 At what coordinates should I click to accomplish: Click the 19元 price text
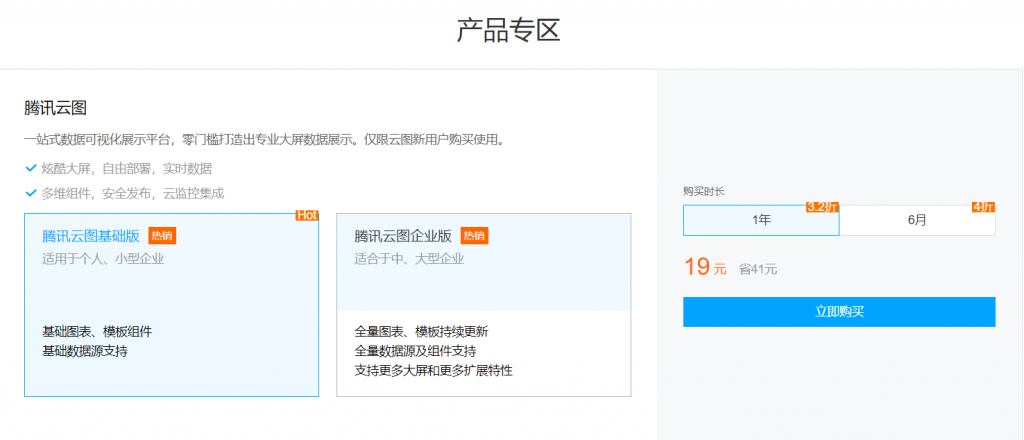coord(705,267)
